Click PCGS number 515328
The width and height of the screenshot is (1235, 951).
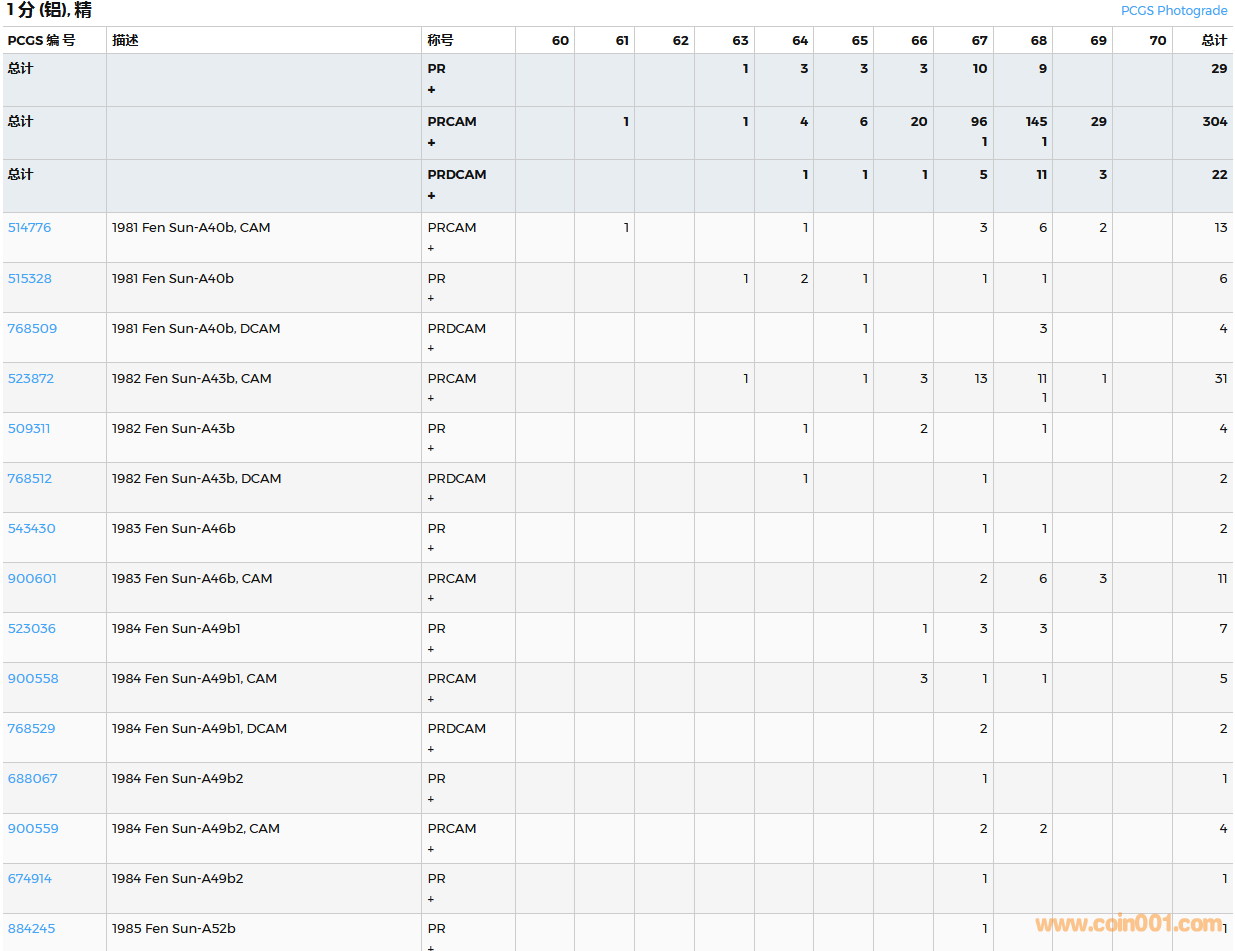(x=29, y=279)
